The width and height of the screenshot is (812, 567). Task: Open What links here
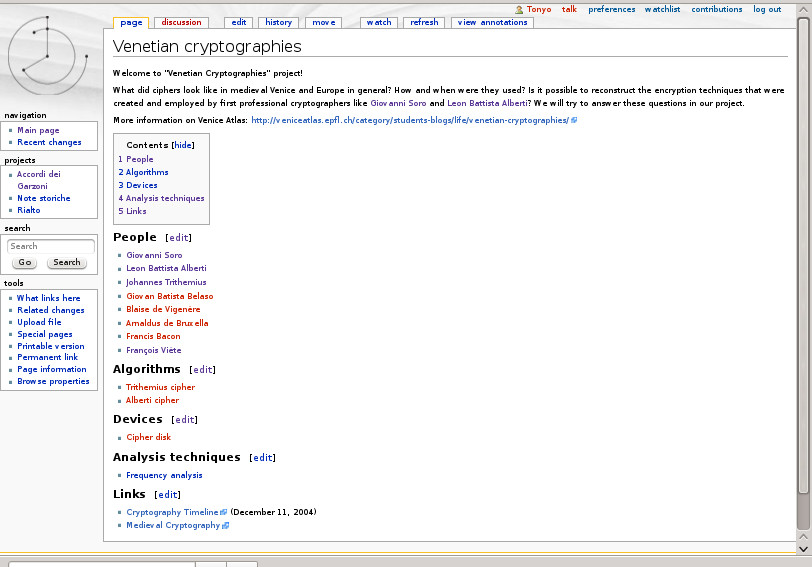click(49, 298)
